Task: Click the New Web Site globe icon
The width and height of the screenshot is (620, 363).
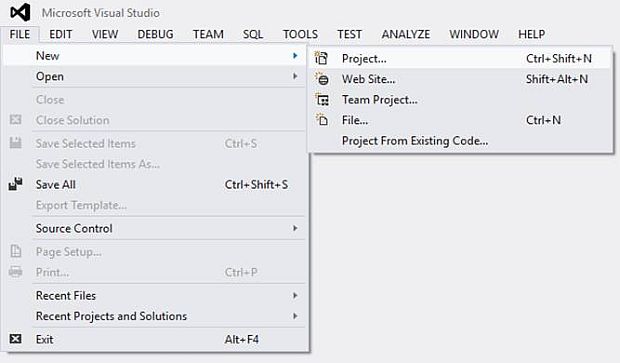Action: 322,79
